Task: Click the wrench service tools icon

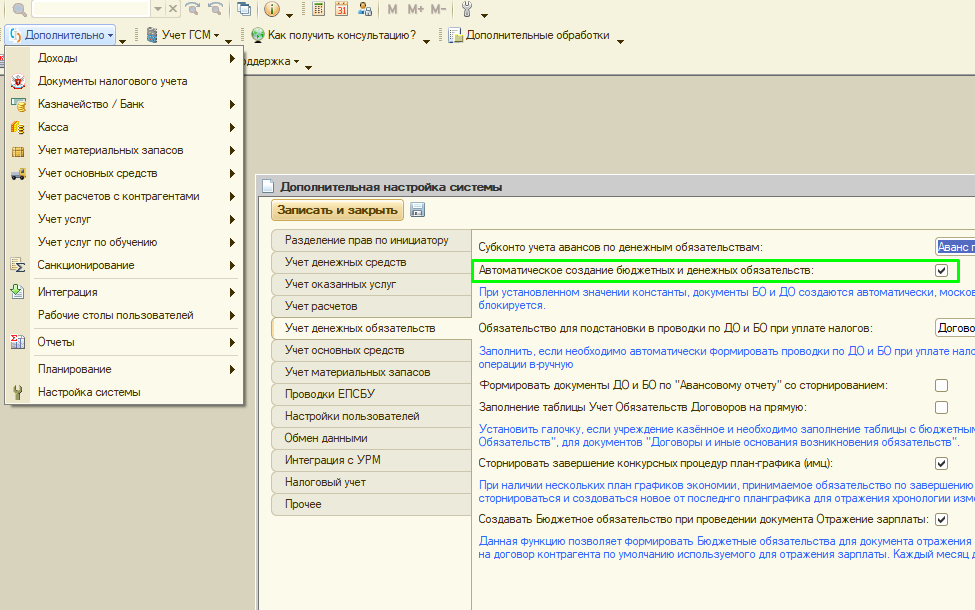Action: tap(467, 9)
